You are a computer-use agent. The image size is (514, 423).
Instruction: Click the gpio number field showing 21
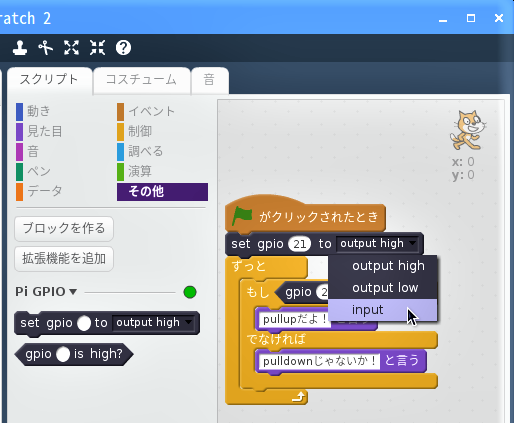[299, 244]
